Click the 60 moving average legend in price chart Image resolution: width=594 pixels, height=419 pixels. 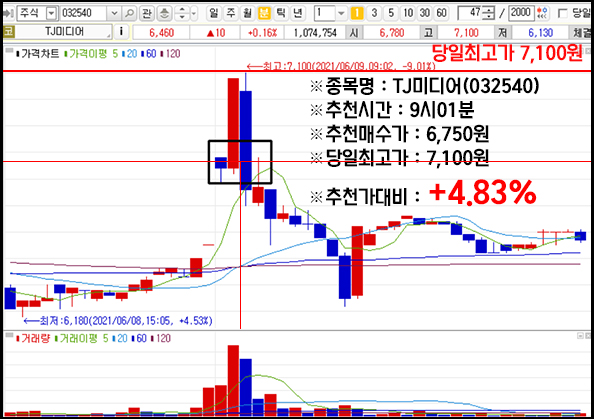click(149, 54)
